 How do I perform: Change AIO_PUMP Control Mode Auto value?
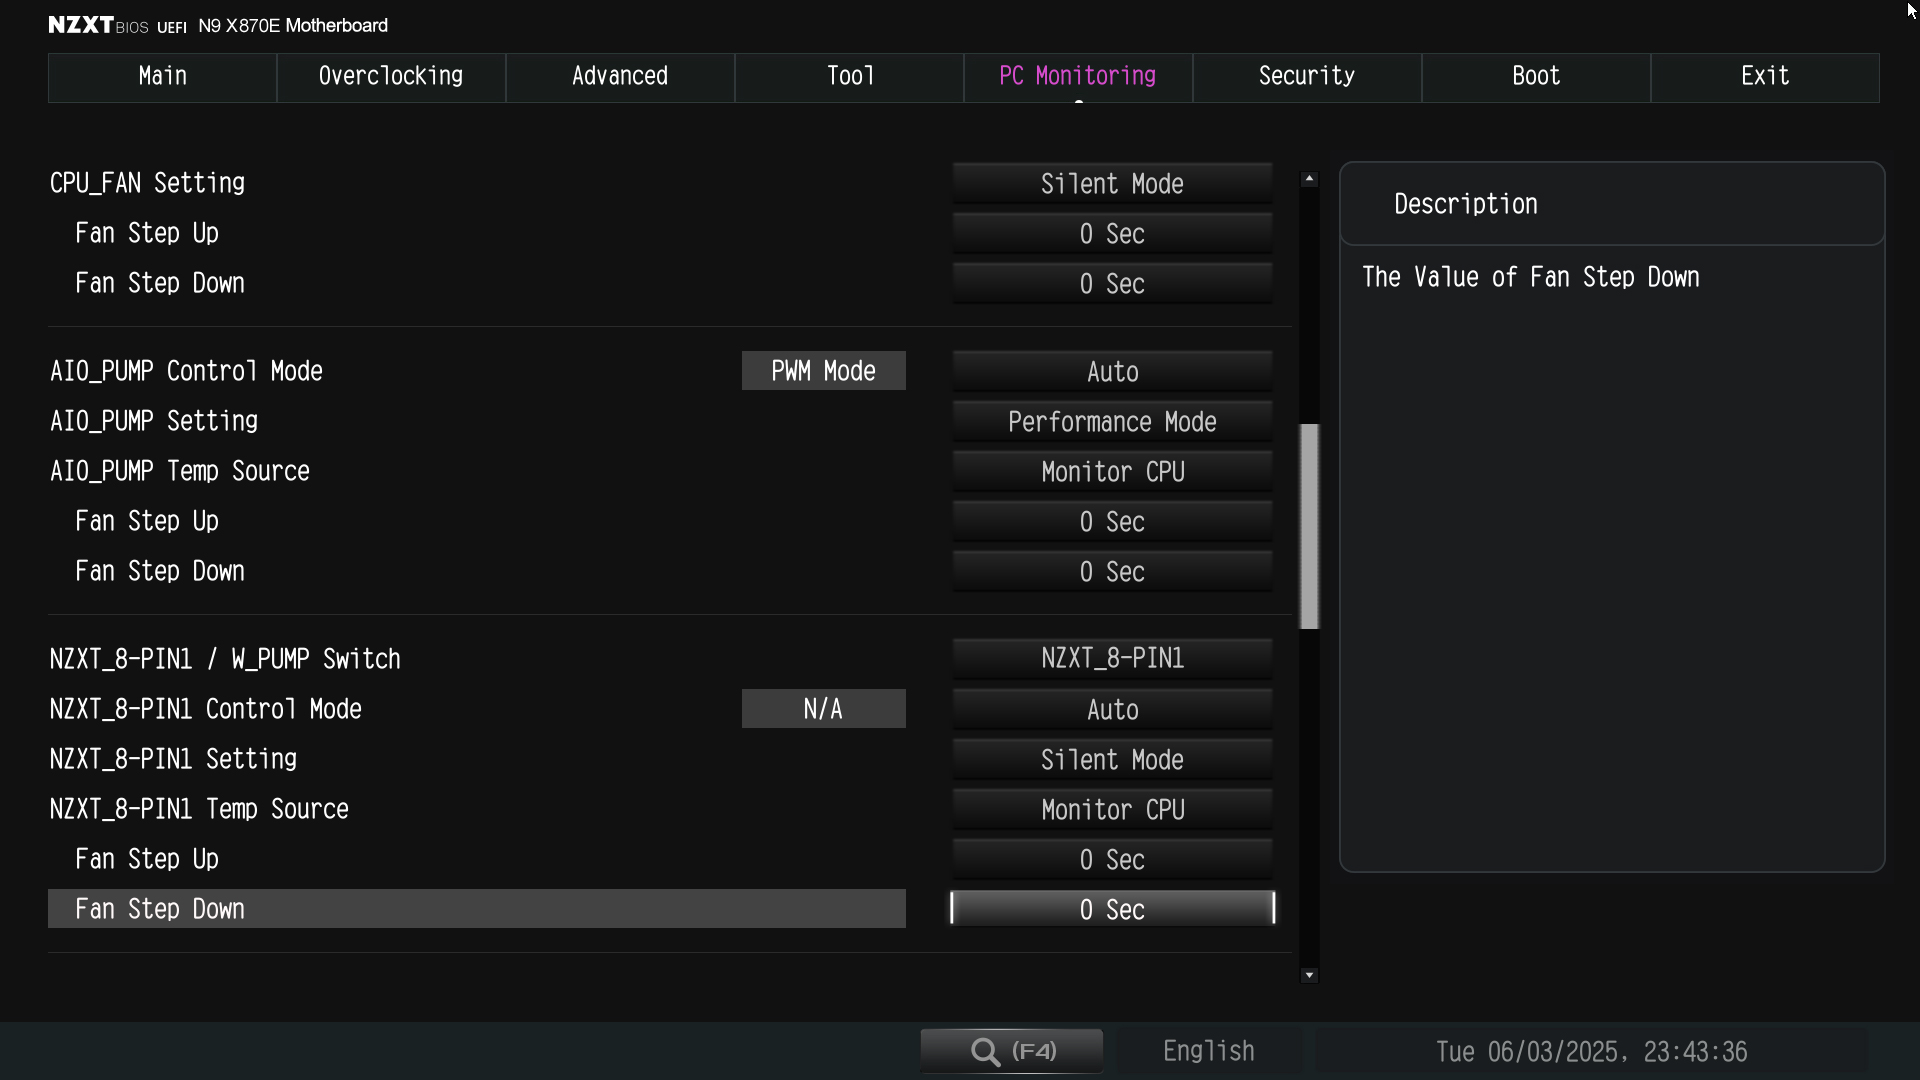pyautogui.click(x=1112, y=372)
